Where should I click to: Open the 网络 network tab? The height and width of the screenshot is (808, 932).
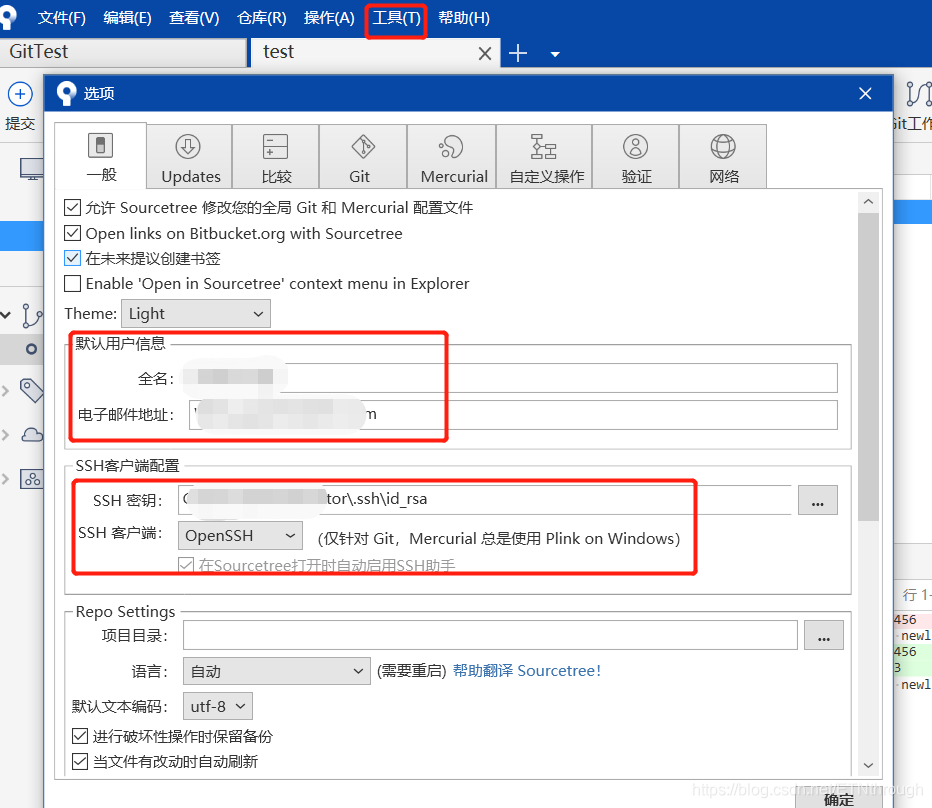click(x=723, y=157)
